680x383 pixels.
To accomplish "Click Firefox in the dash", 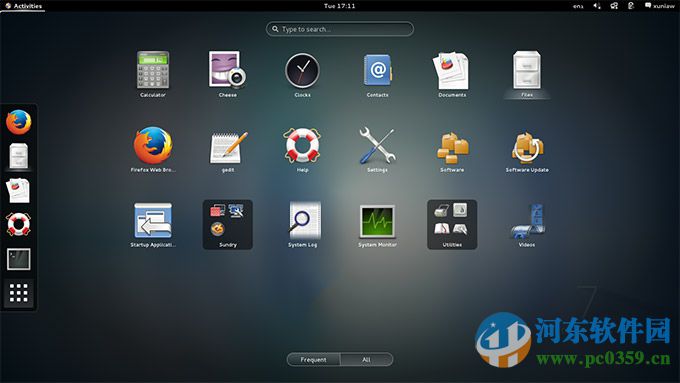I will tap(19, 122).
